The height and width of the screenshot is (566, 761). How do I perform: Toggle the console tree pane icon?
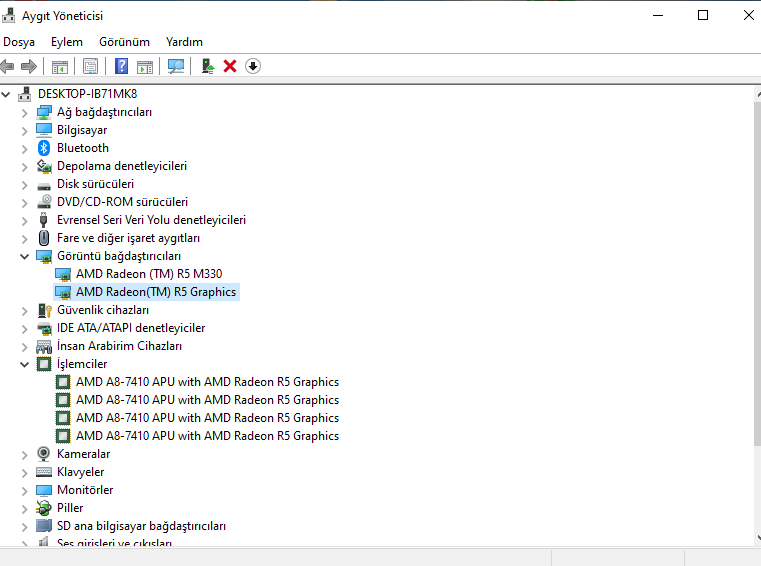tap(60, 67)
